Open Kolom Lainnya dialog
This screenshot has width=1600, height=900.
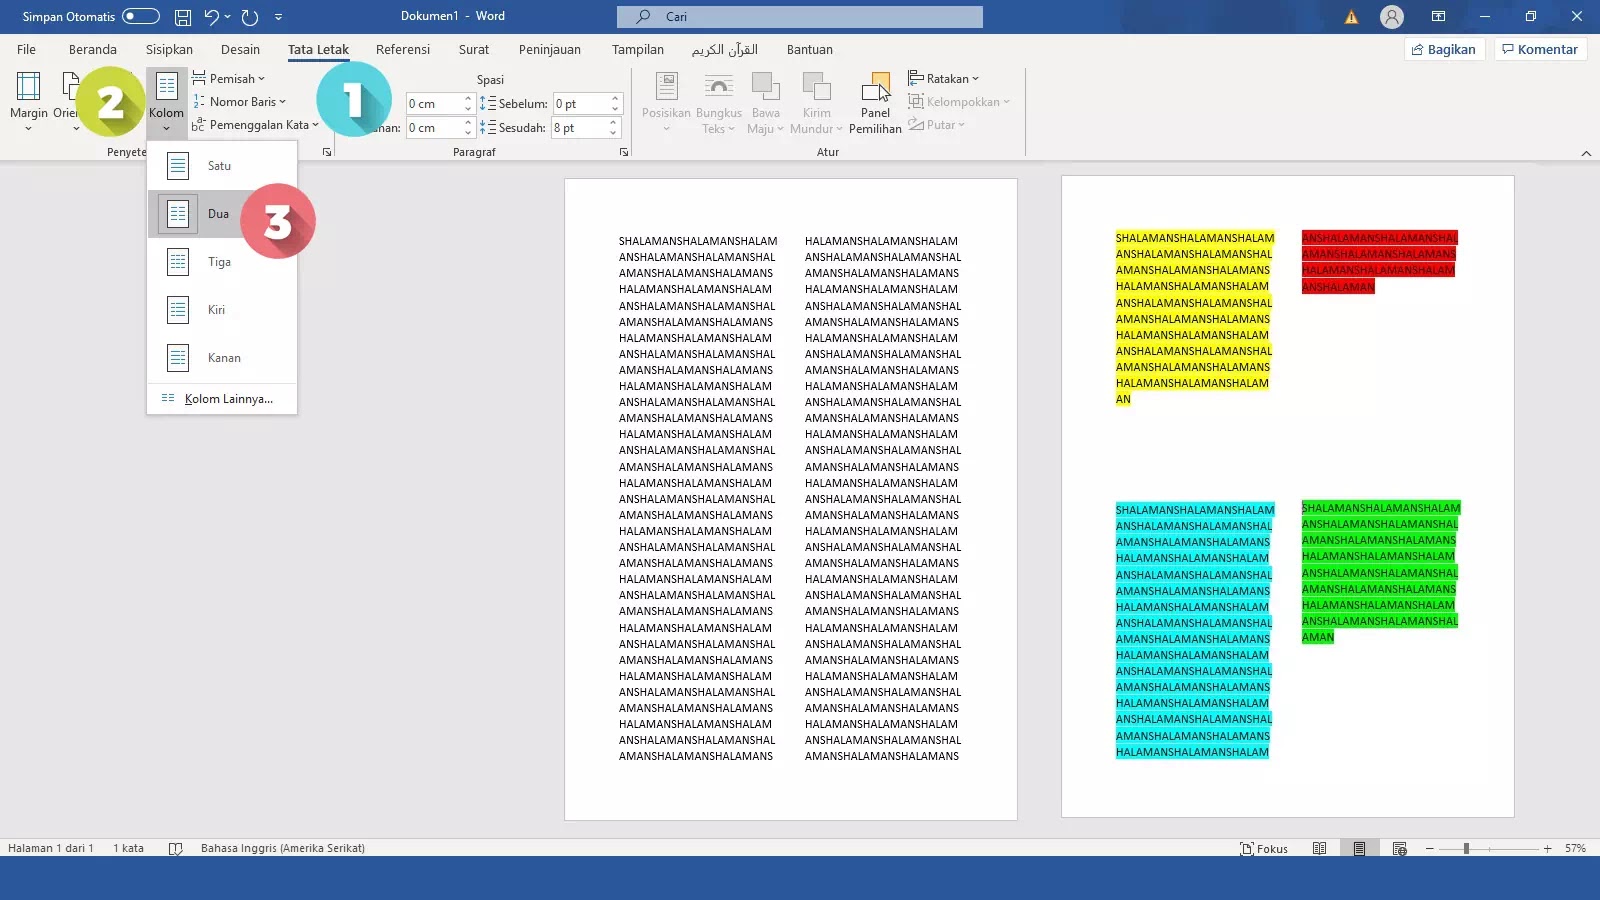(222, 398)
